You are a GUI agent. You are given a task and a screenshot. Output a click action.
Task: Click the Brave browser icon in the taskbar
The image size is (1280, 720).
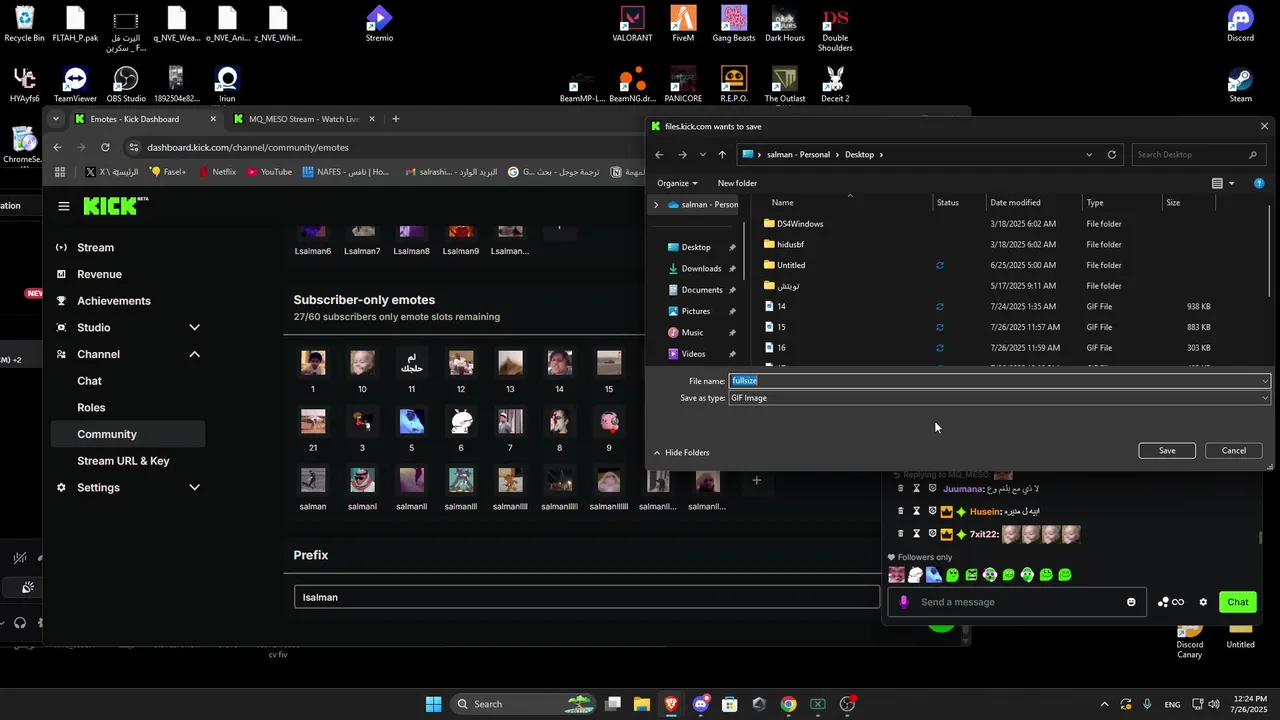671,704
